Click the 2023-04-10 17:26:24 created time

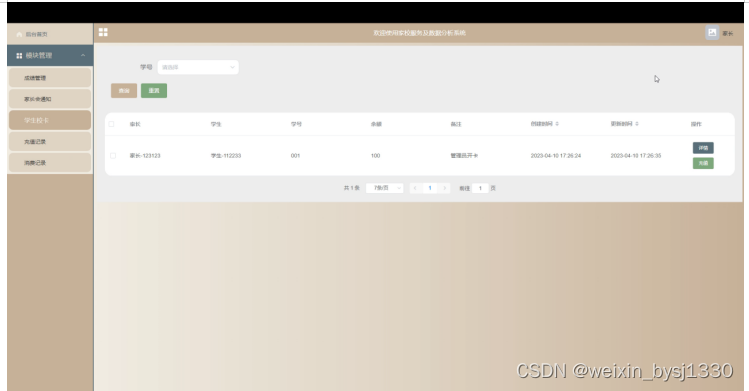click(x=556, y=156)
